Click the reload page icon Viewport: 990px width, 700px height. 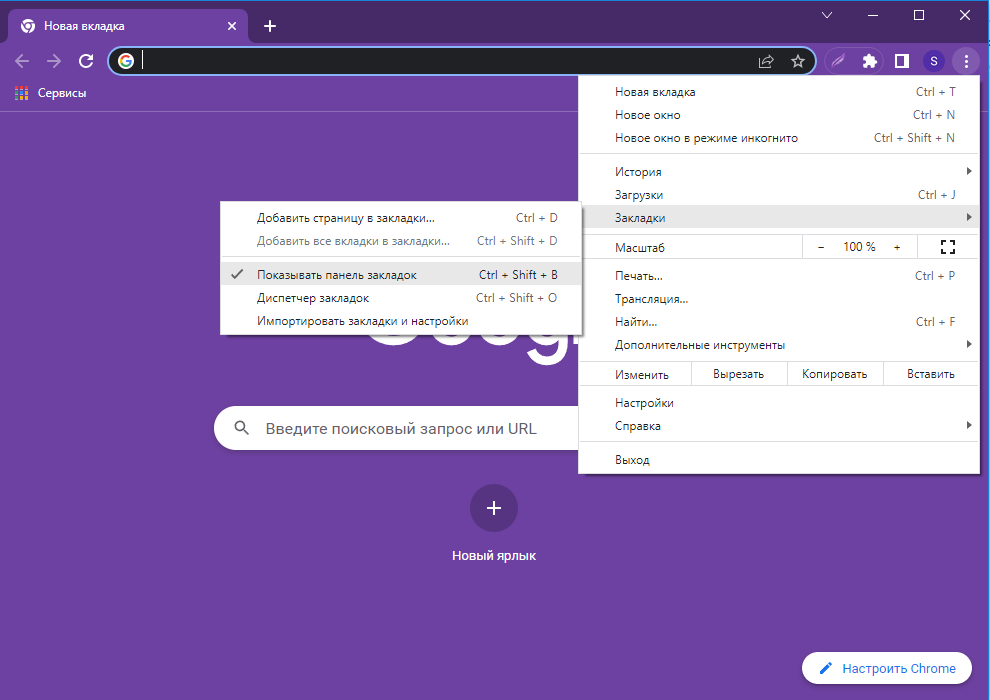click(x=86, y=61)
